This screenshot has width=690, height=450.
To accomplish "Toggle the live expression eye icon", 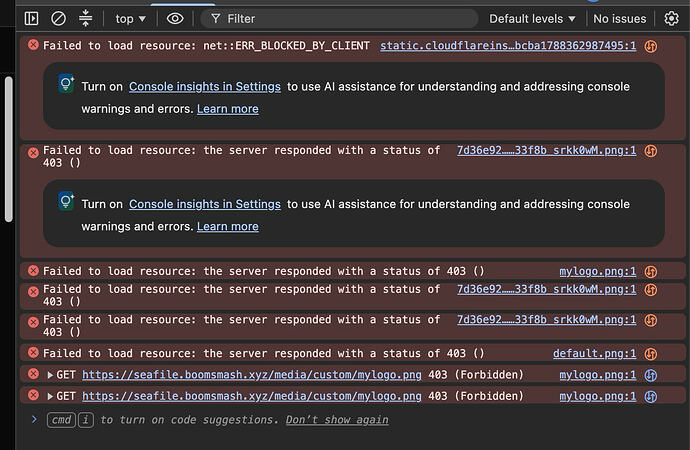I will click(x=175, y=18).
